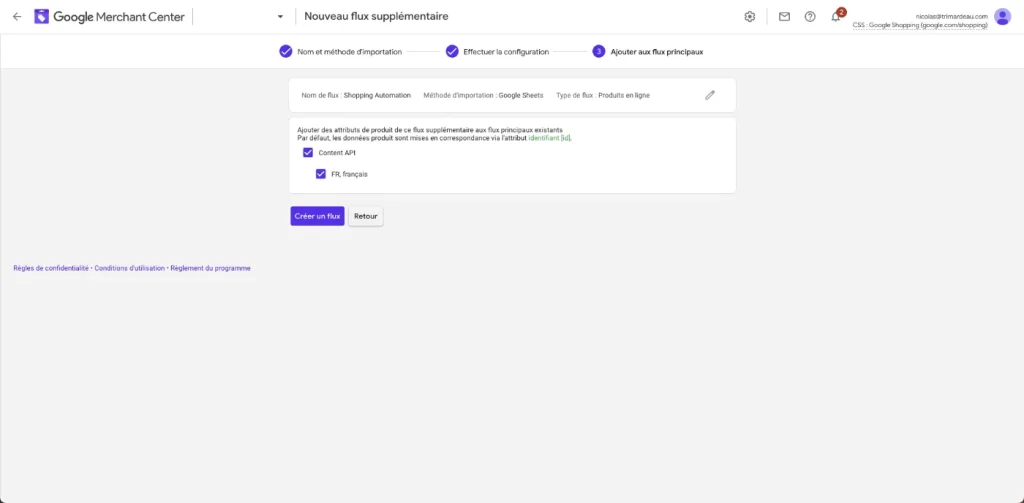Edit flux details with pencil icon

point(710,95)
